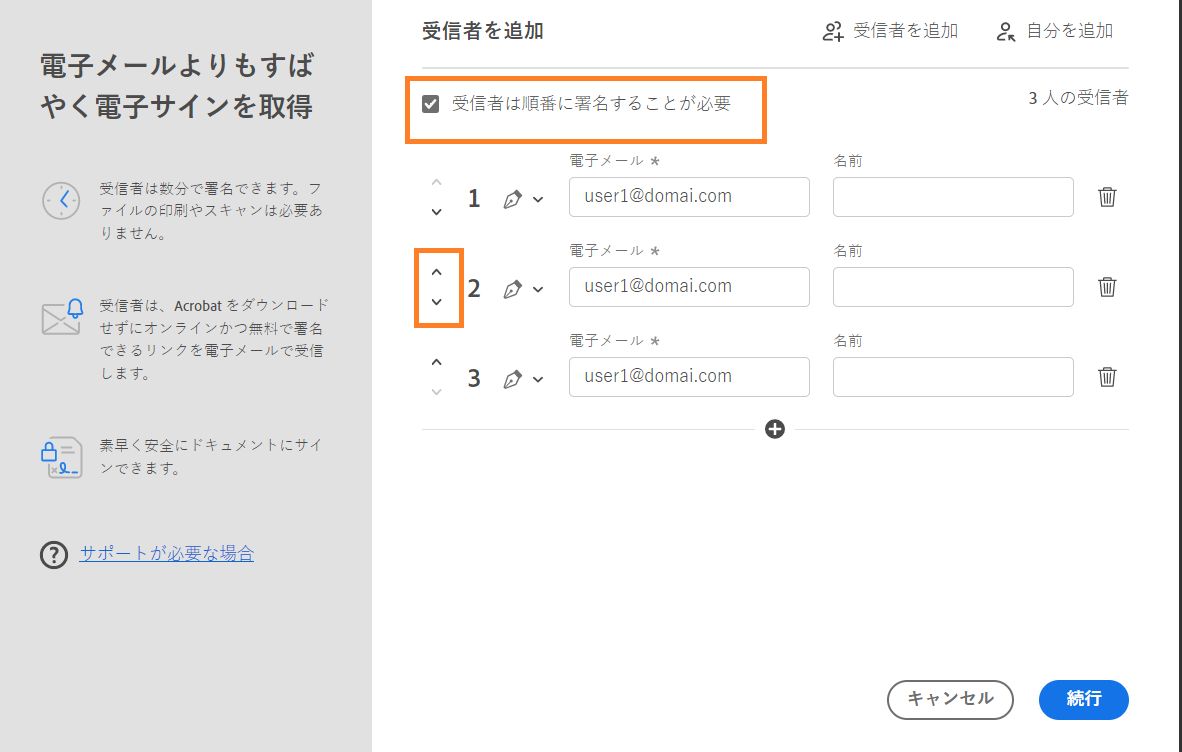
Task: Click the pen role icon for recipient 1
Action: coord(513,197)
